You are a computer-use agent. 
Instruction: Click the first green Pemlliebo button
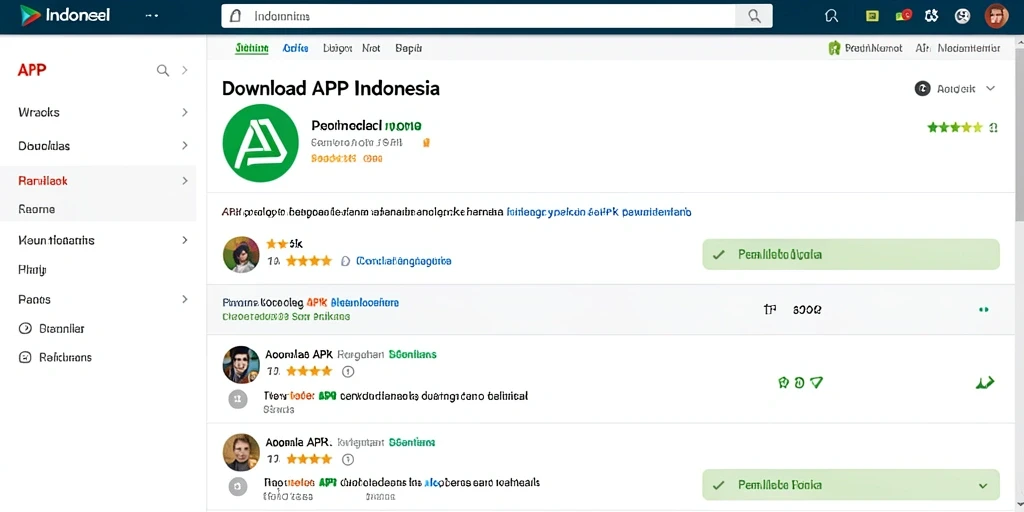pyautogui.click(x=850, y=255)
